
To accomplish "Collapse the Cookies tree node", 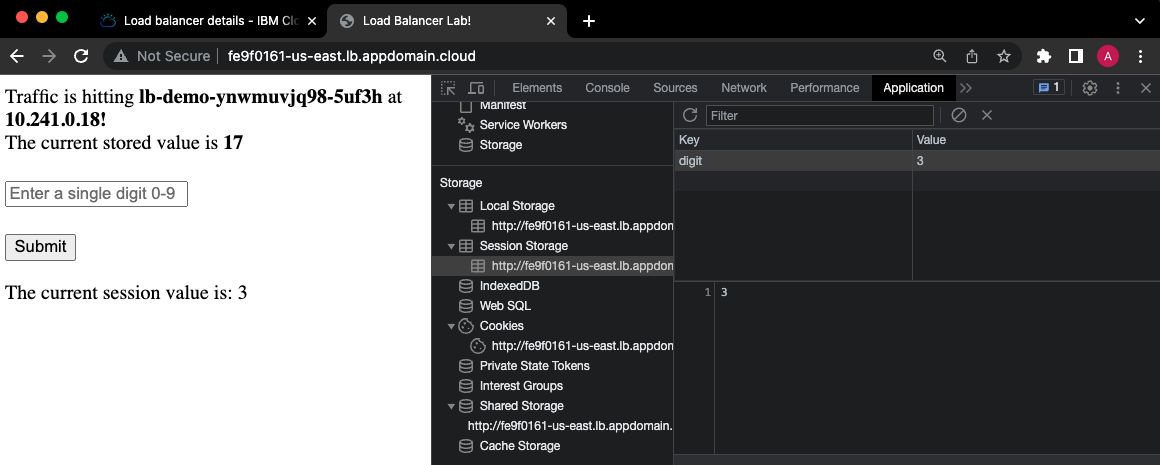I will (451, 326).
